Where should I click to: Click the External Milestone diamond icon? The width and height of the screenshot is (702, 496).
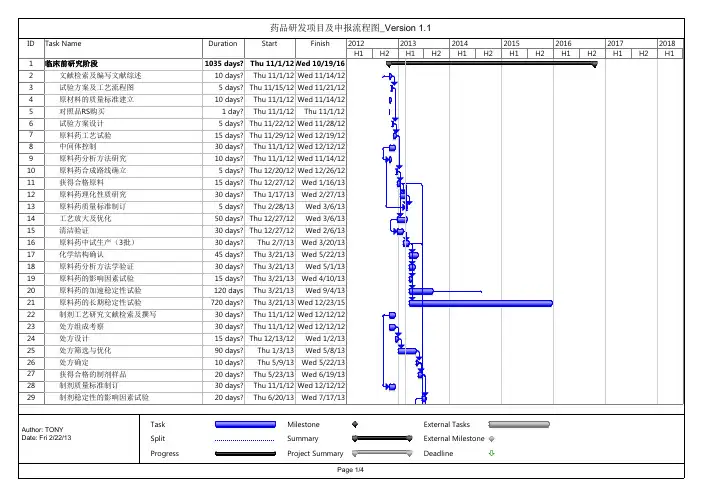pyautogui.click(x=491, y=438)
